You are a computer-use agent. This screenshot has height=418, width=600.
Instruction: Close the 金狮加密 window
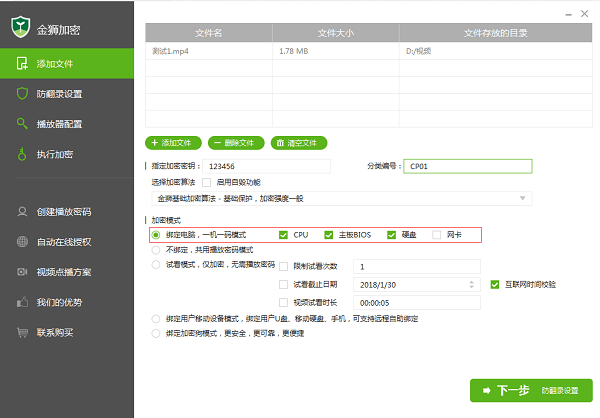(x=584, y=14)
